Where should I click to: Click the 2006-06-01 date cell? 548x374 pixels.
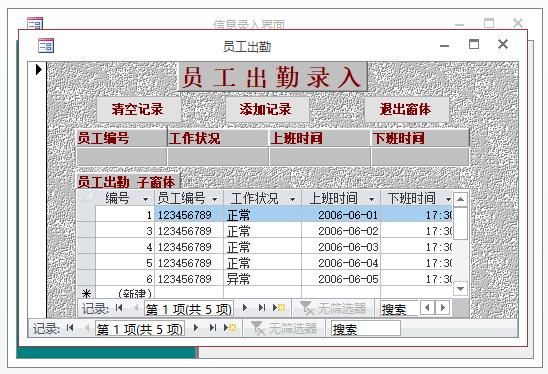pyautogui.click(x=341, y=215)
